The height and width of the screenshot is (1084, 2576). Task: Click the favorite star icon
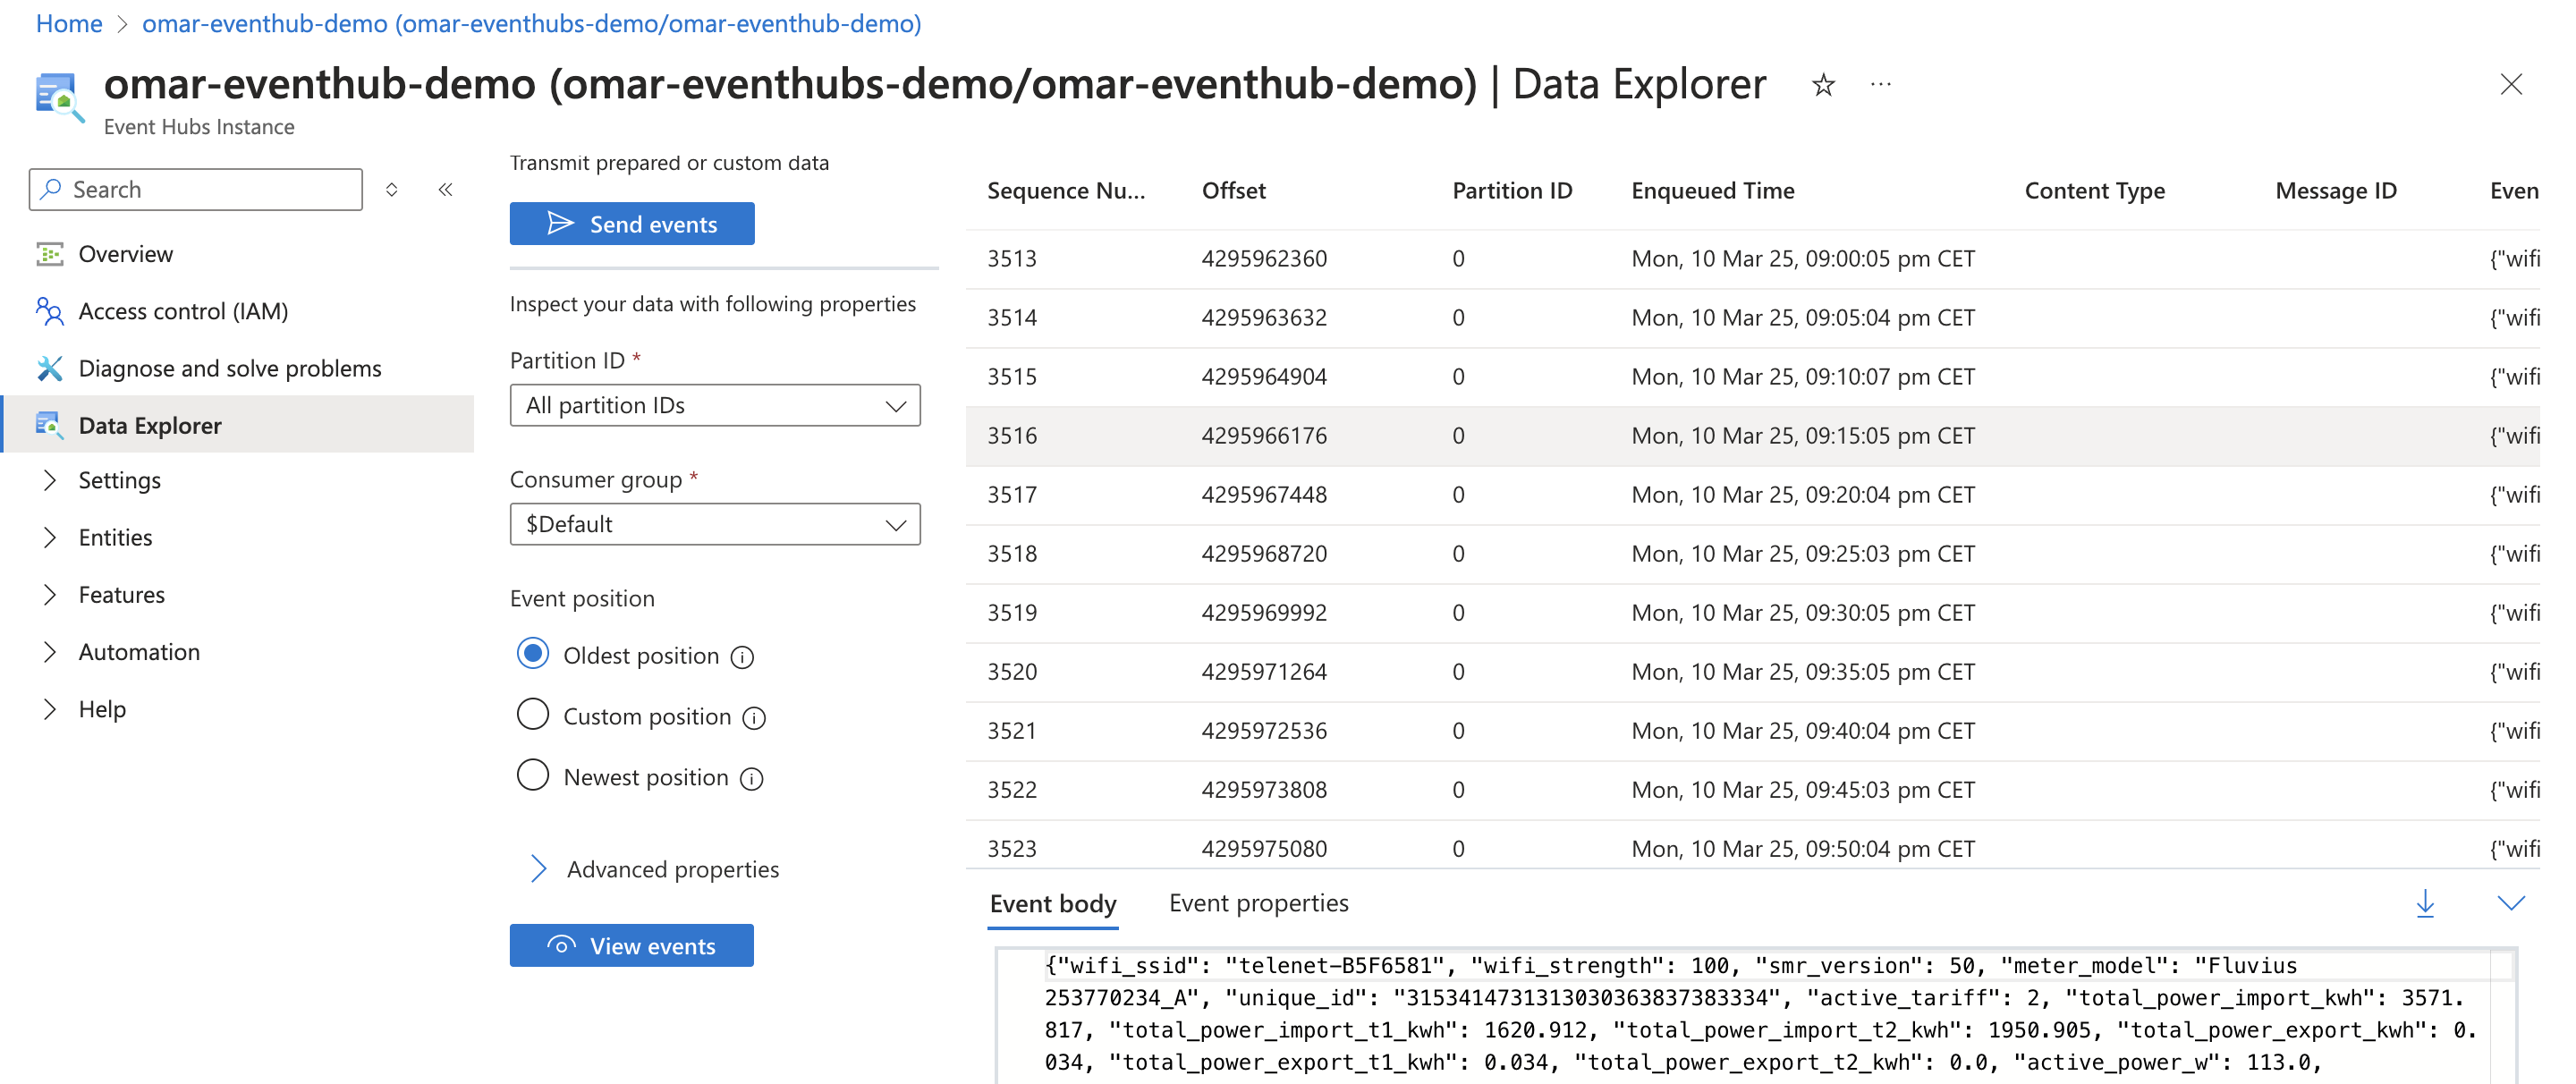1823,85
